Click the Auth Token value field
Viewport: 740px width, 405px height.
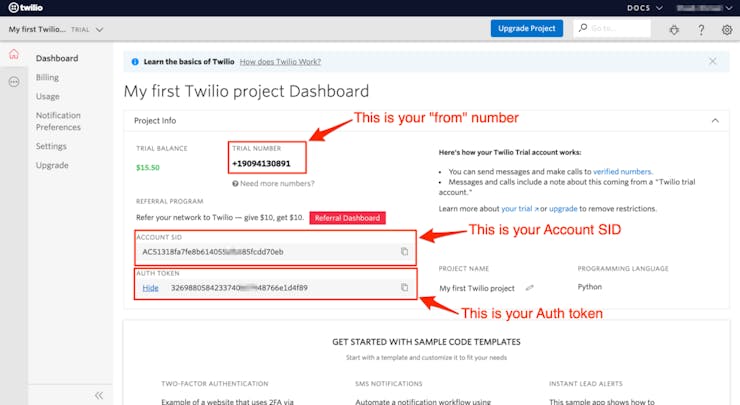tap(275, 287)
